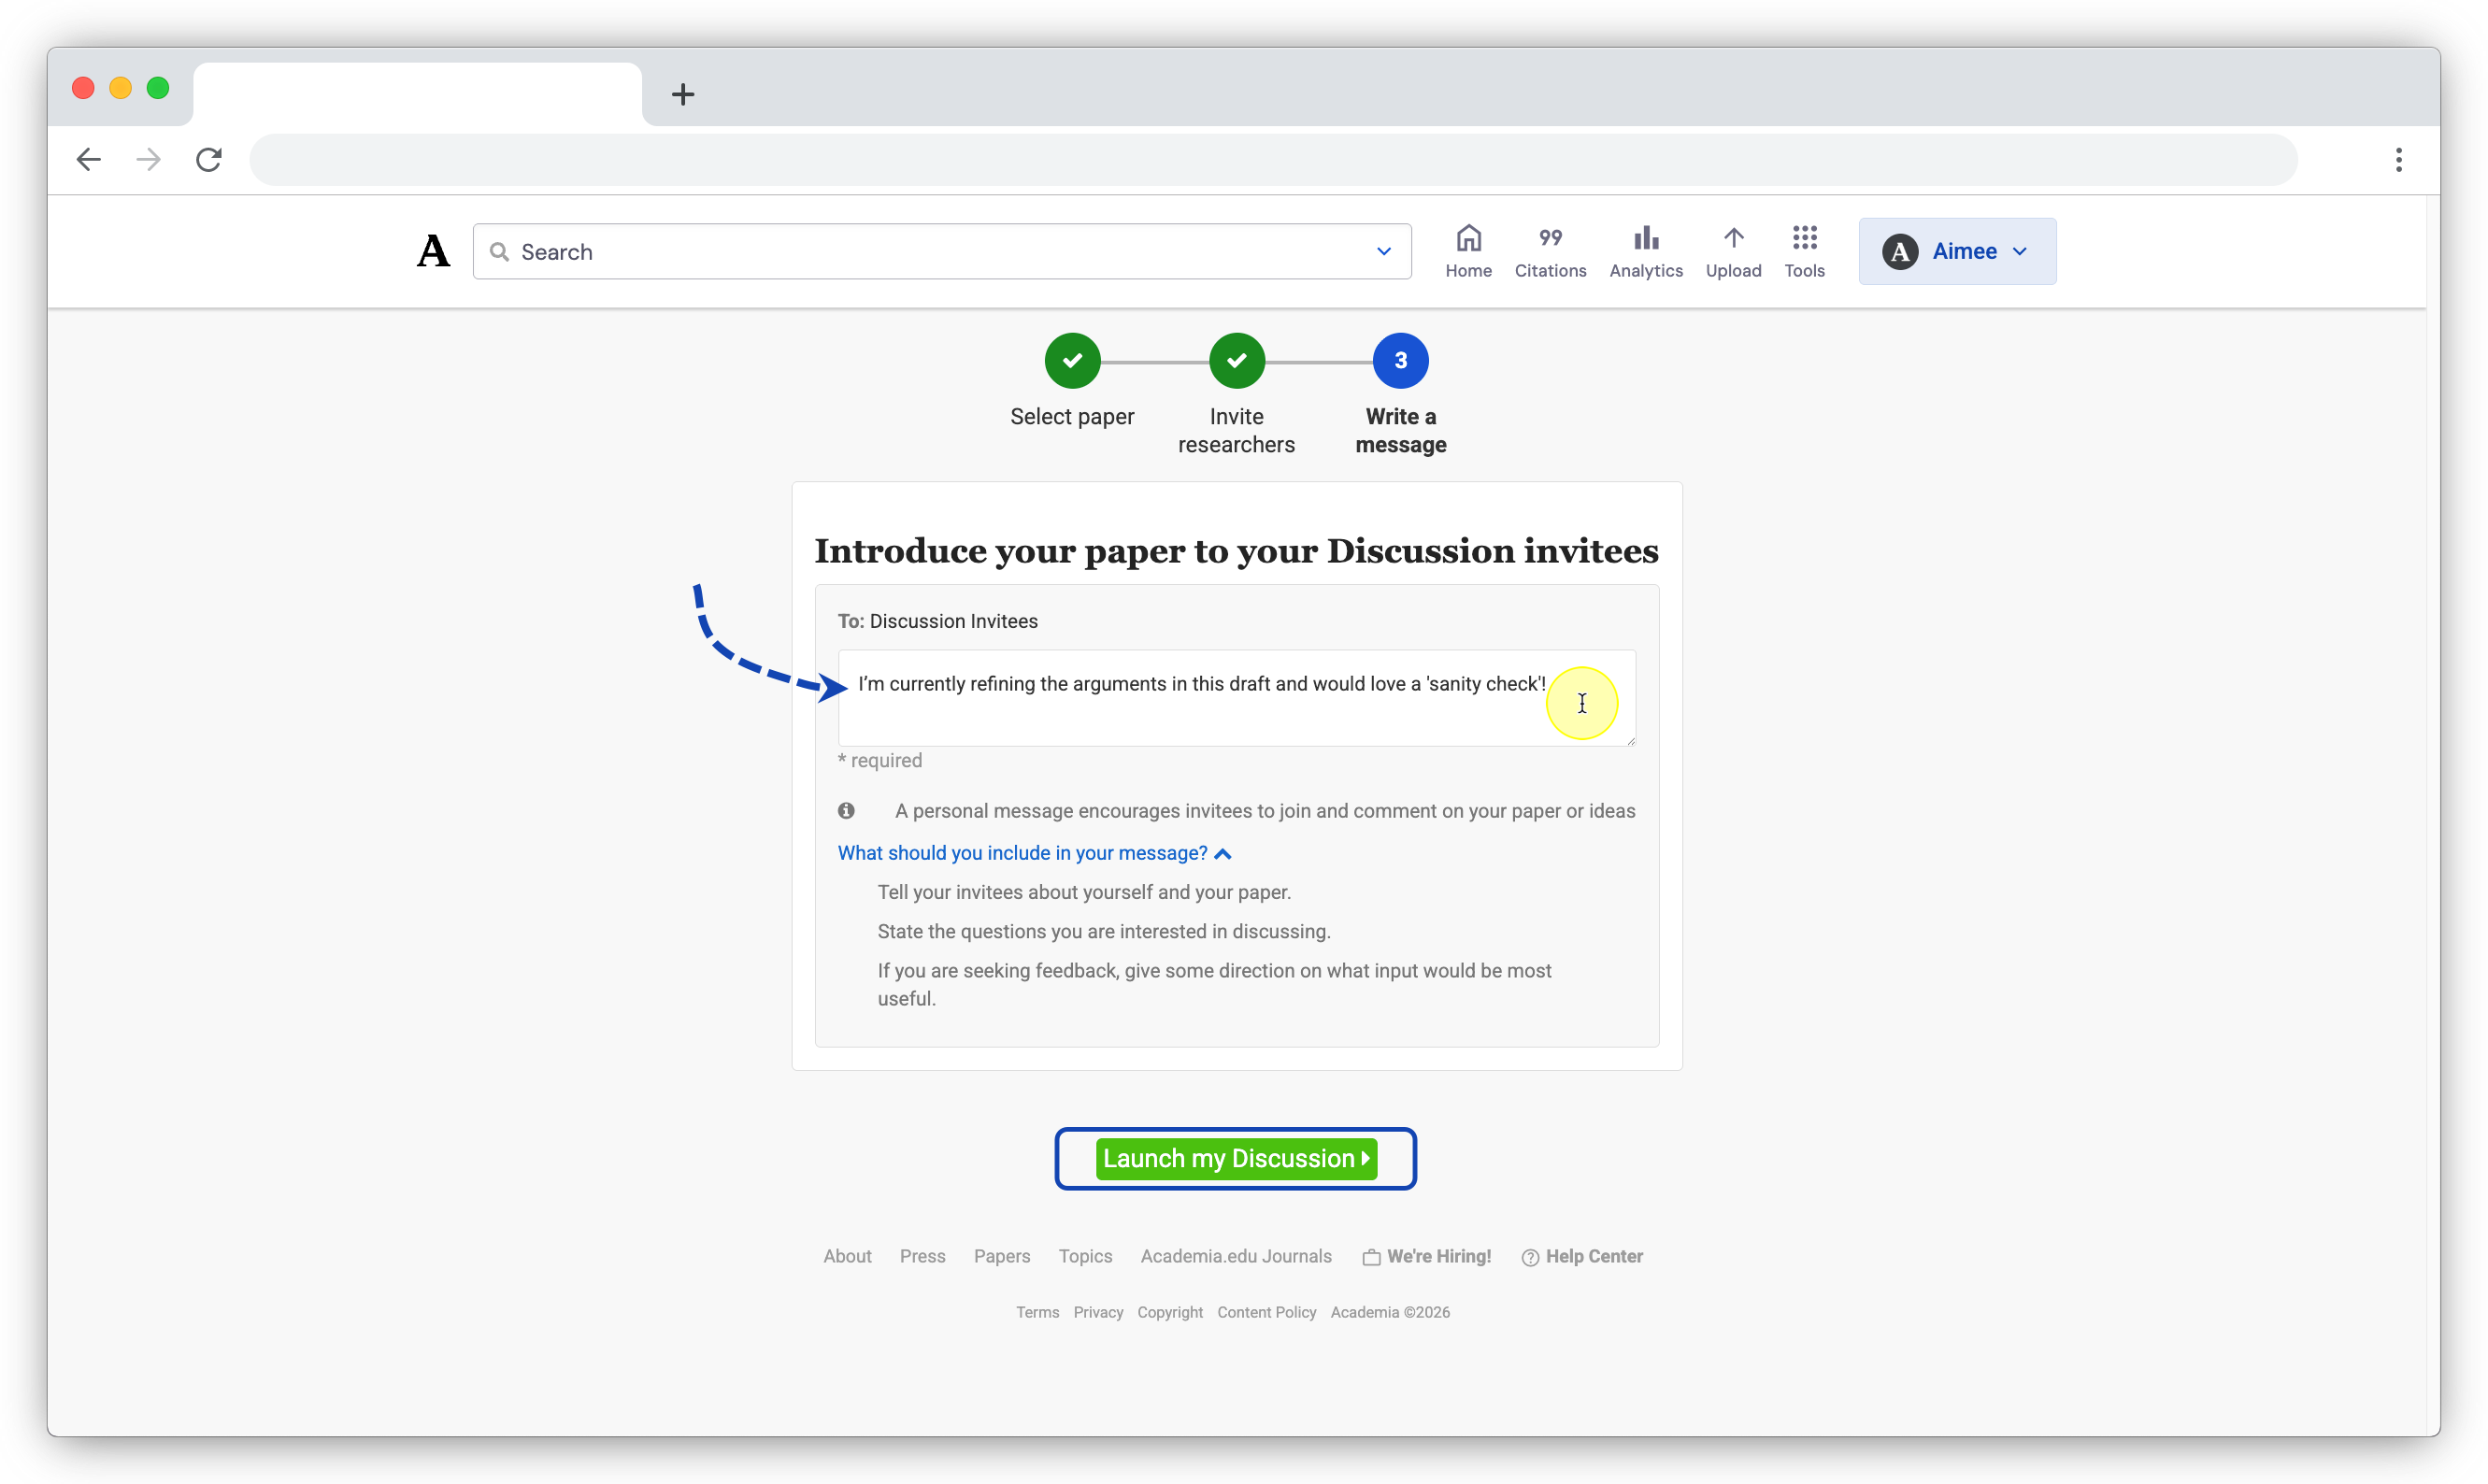Open the browser three-dot menu
Screen dimensions: 2488x1484
pos(2398,159)
